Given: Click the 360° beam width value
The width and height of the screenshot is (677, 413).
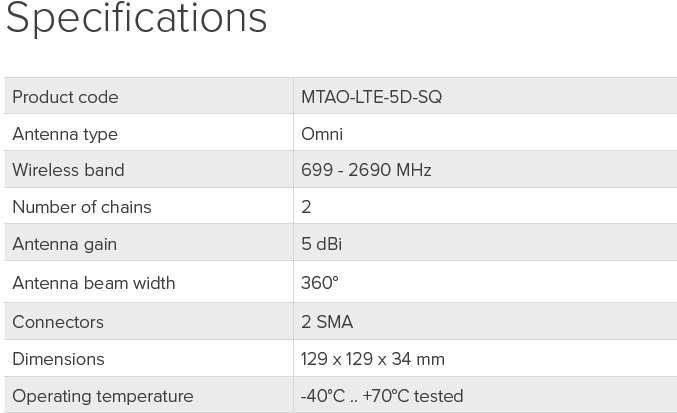Looking at the screenshot, I should coord(320,283).
